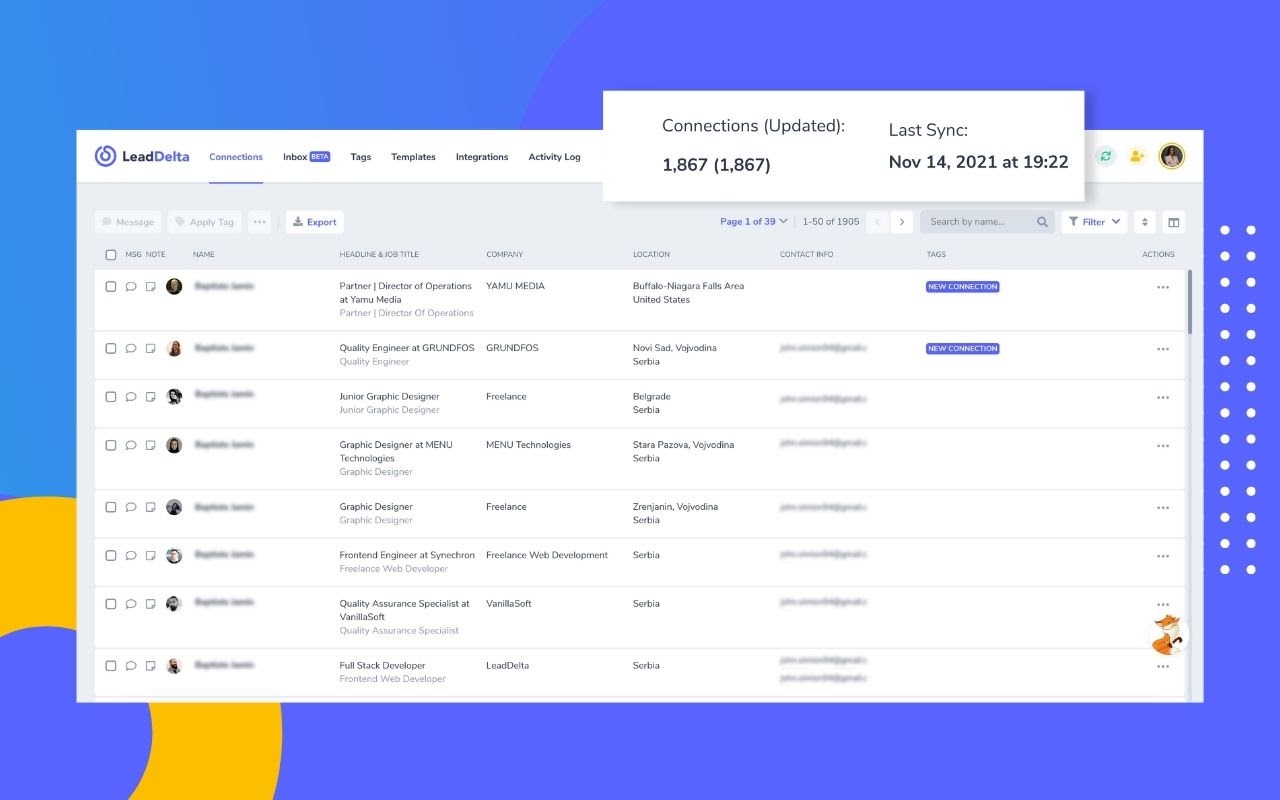Click the Apply Tag button
1280x800 pixels.
click(204, 222)
